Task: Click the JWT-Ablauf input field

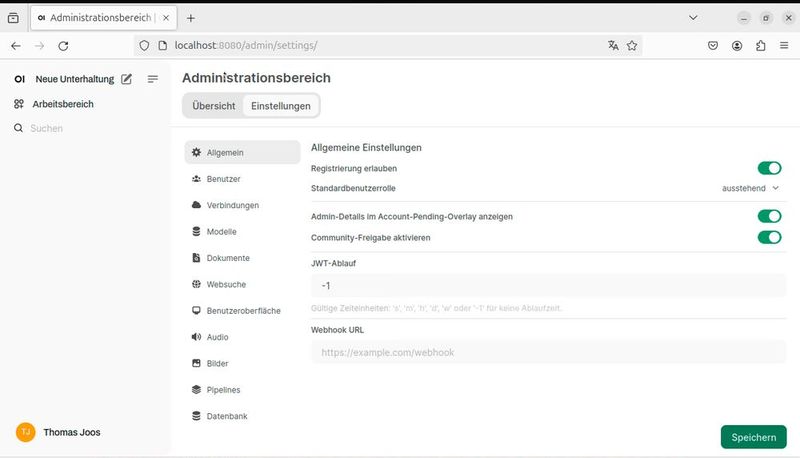Action: [548, 287]
